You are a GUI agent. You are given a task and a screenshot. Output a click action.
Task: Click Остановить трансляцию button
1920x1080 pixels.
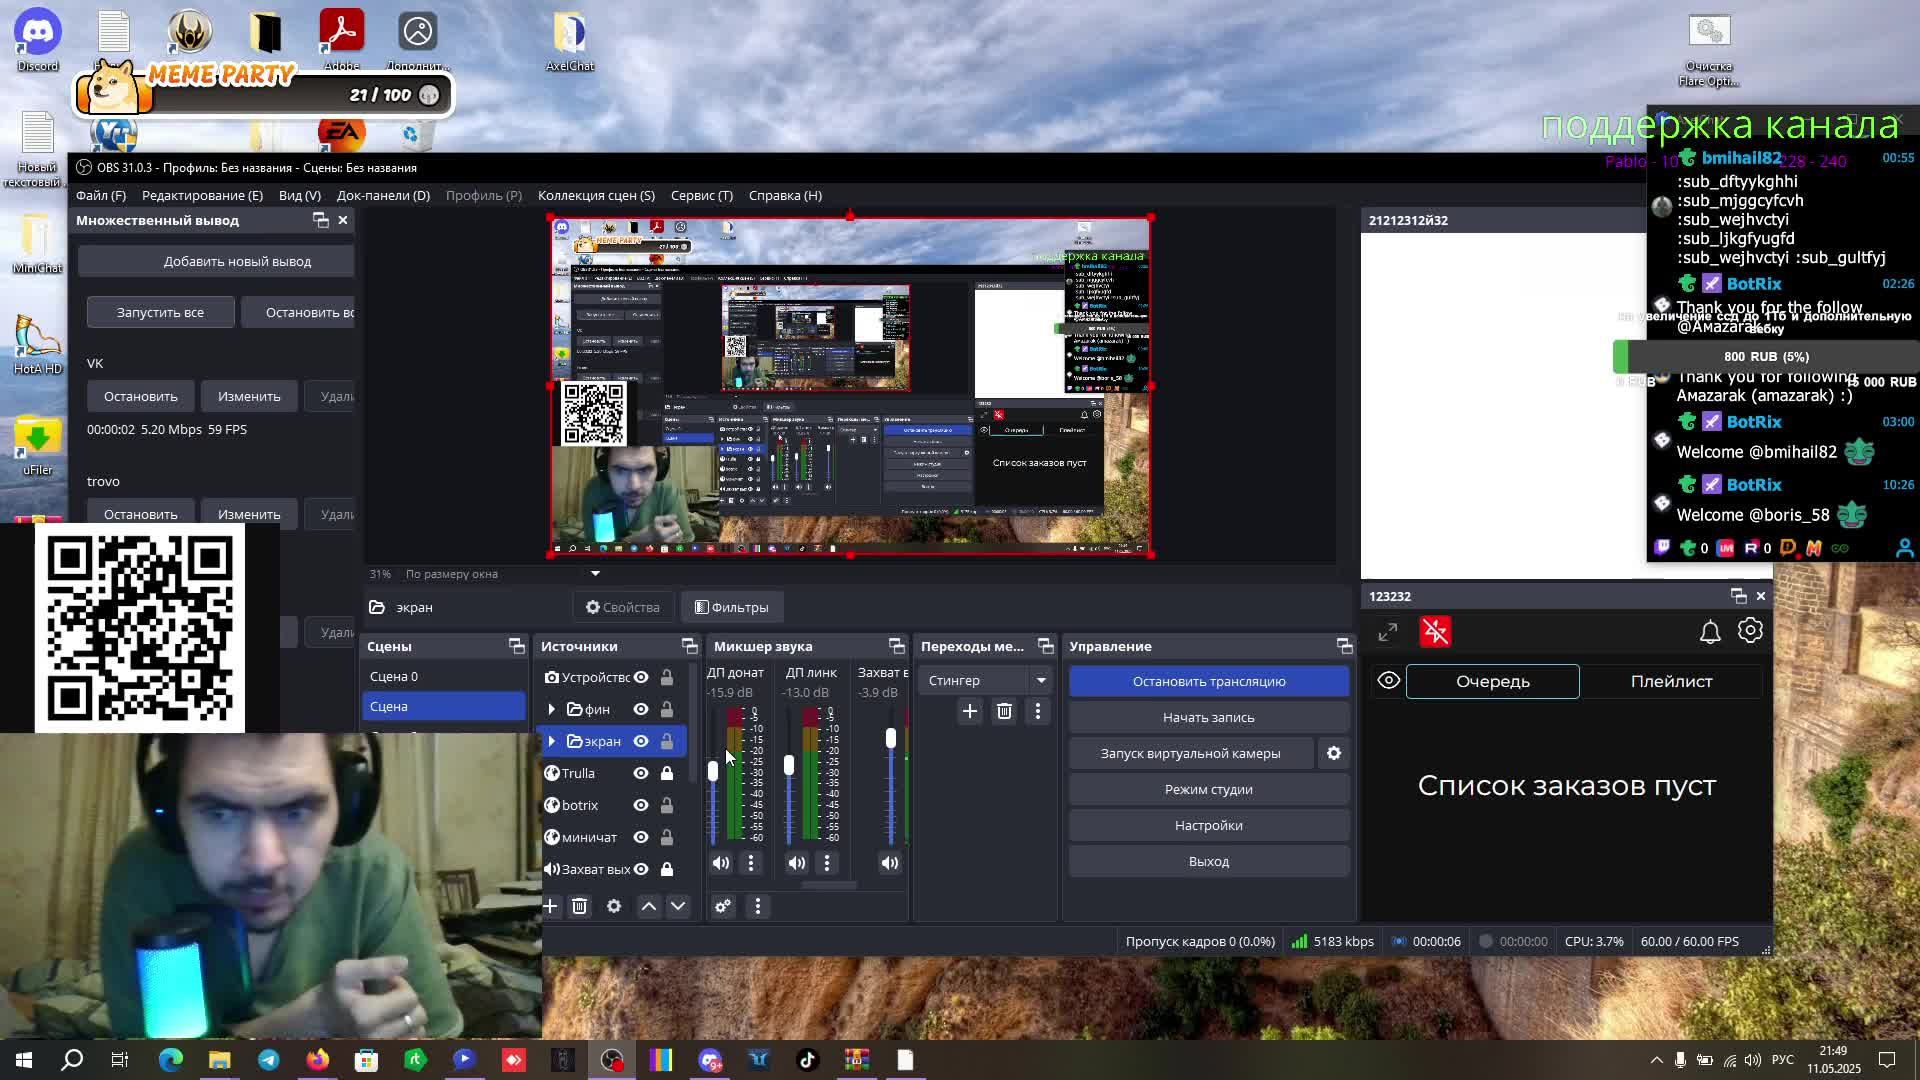pyautogui.click(x=1208, y=681)
